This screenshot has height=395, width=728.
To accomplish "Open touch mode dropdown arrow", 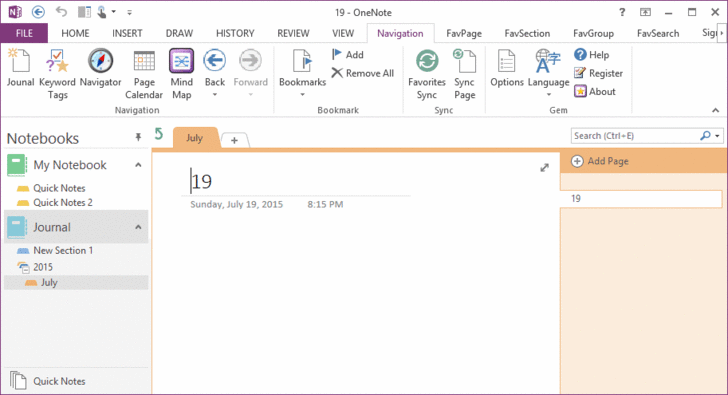I will pyautogui.click(x=113, y=12).
